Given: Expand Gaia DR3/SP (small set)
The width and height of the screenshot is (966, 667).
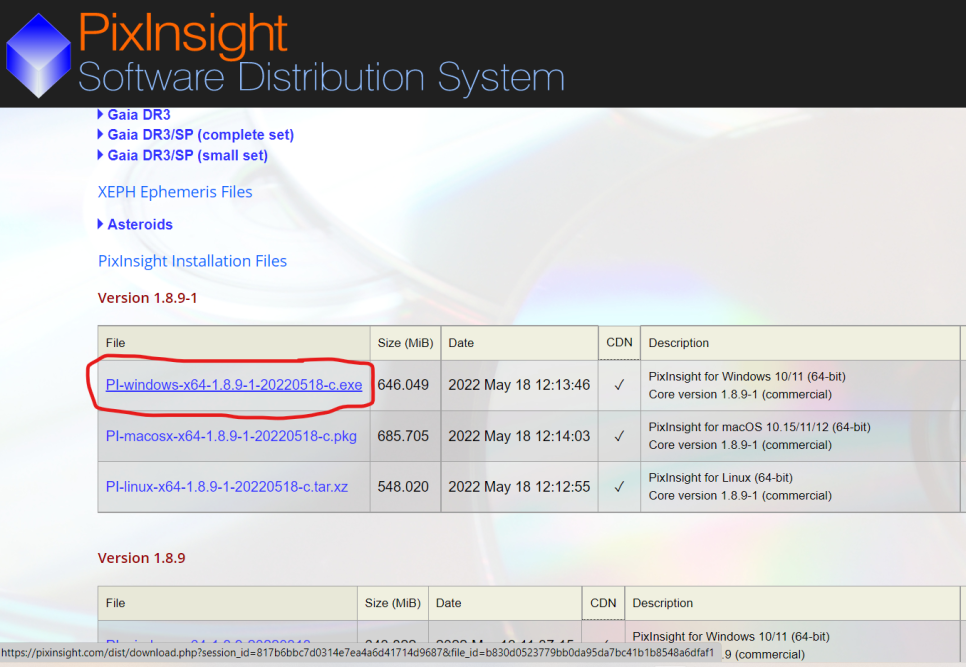Looking at the screenshot, I should coord(182,155).
